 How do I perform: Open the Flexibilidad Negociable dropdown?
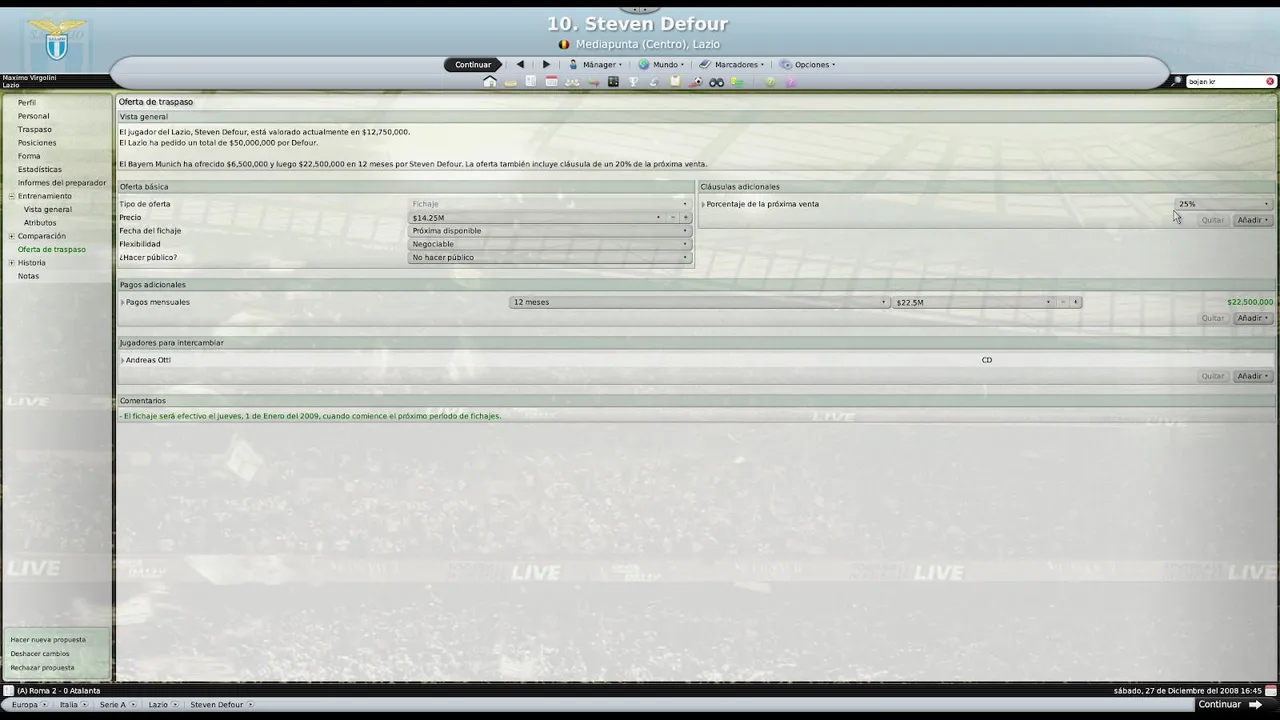(550, 244)
